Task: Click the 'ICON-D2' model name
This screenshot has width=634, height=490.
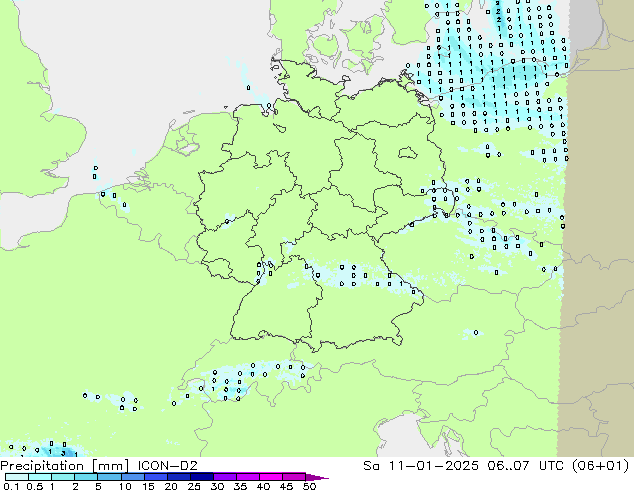Action: [x=167, y=466]
